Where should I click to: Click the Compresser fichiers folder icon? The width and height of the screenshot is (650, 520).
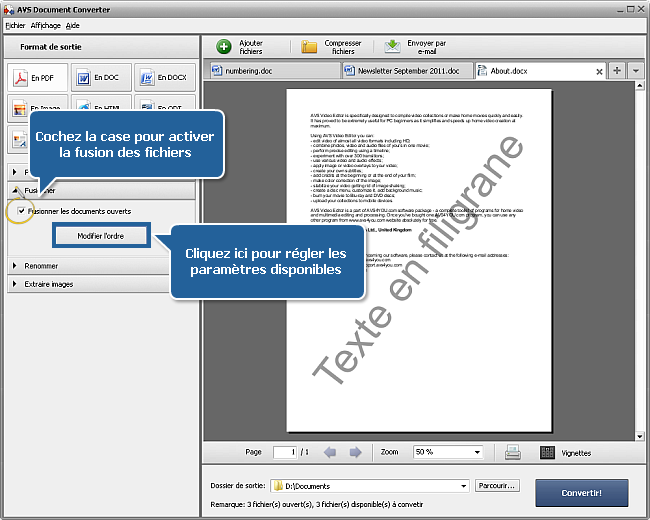point(309,47)
